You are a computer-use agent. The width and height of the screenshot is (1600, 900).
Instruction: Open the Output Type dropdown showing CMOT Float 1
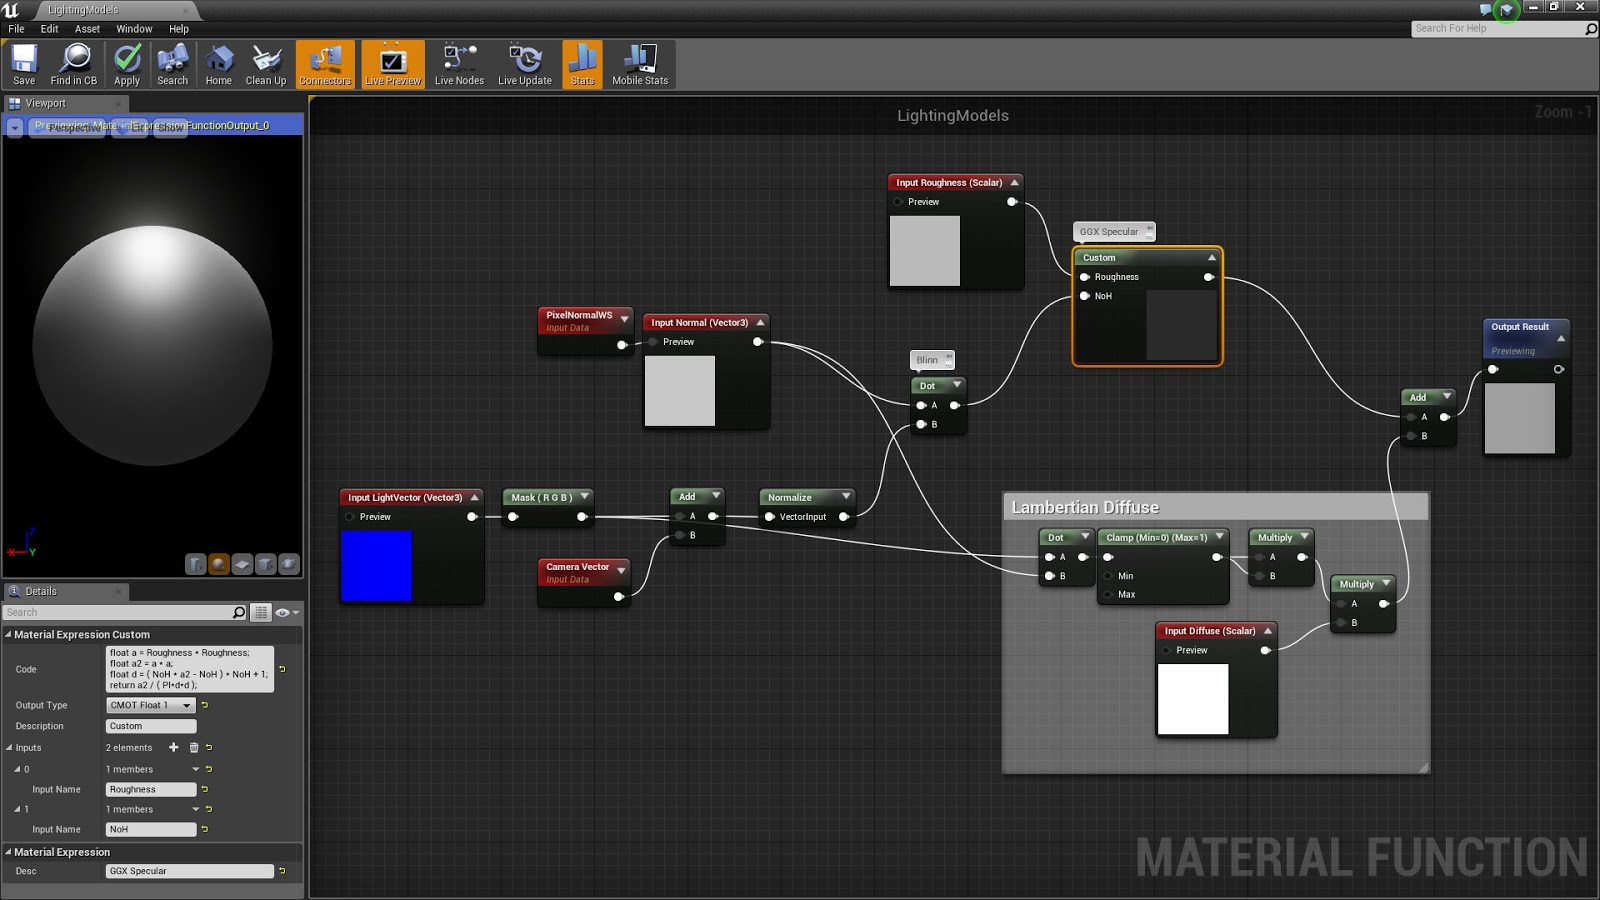(151, 705)
